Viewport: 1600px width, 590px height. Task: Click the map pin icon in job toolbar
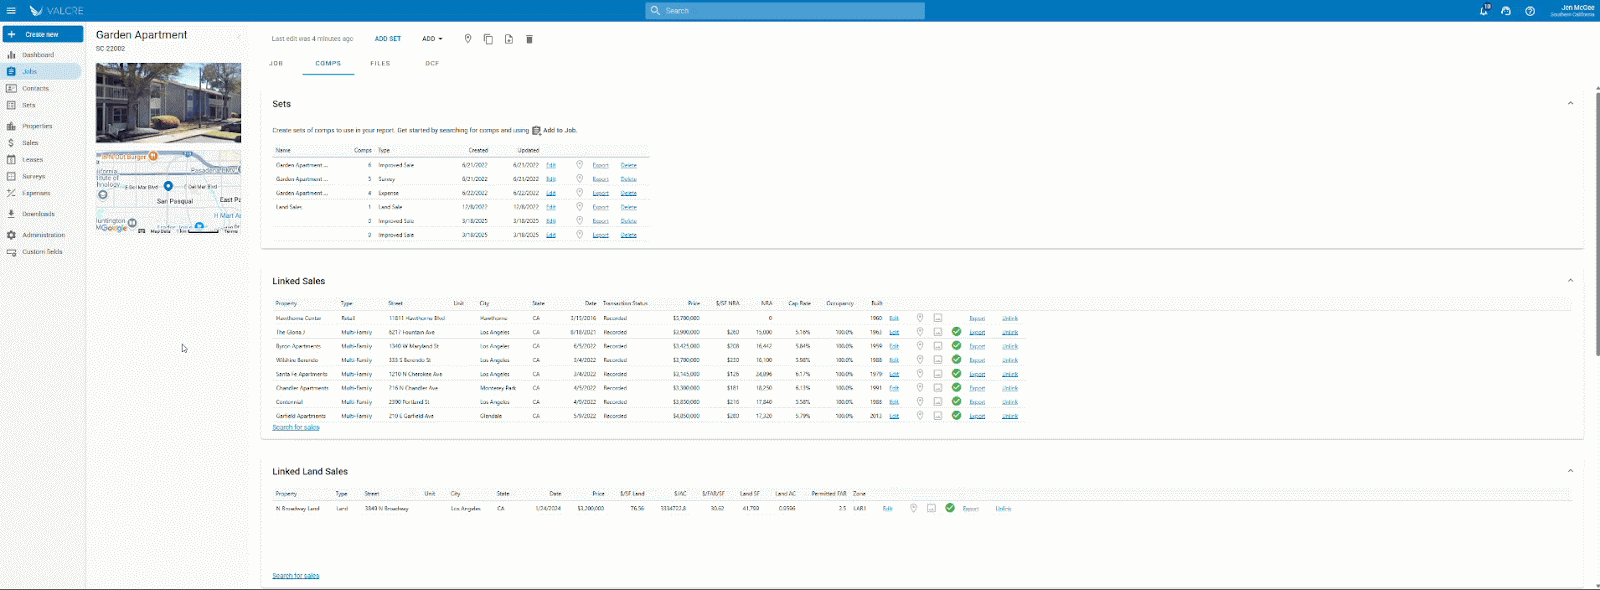[x=467, y=39]
